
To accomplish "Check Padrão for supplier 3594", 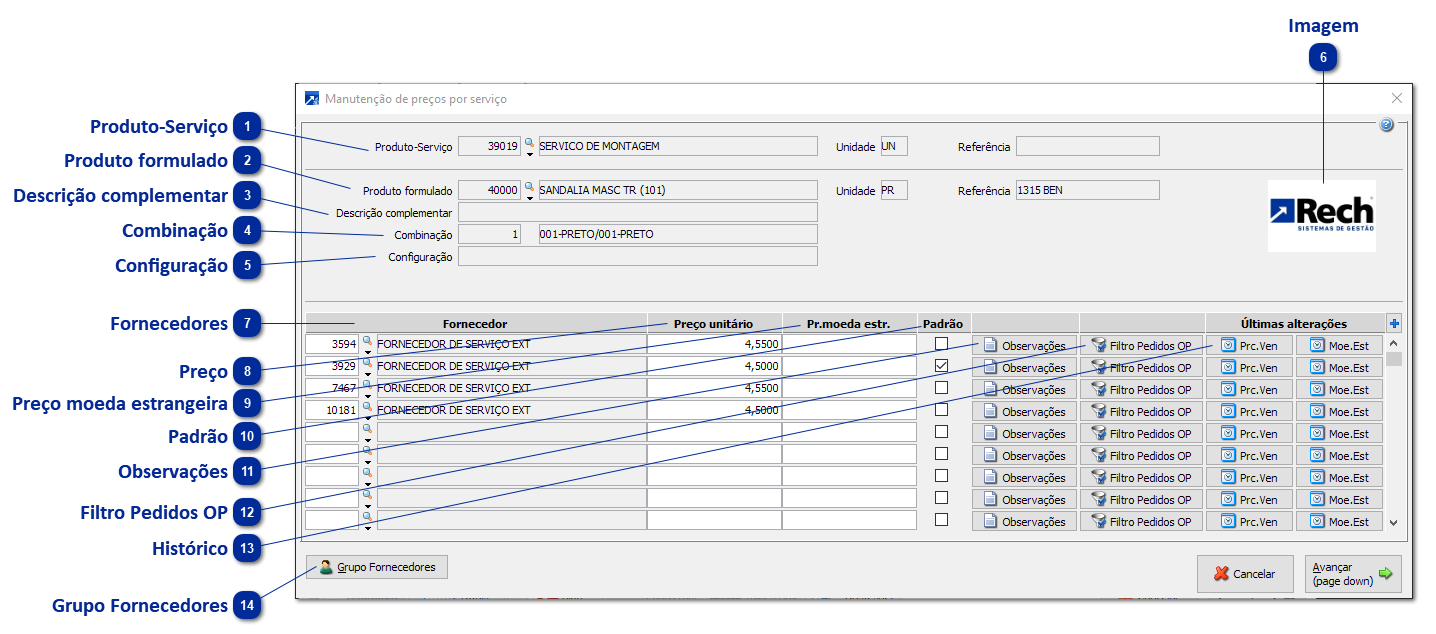I will click(x=941, y=344).
